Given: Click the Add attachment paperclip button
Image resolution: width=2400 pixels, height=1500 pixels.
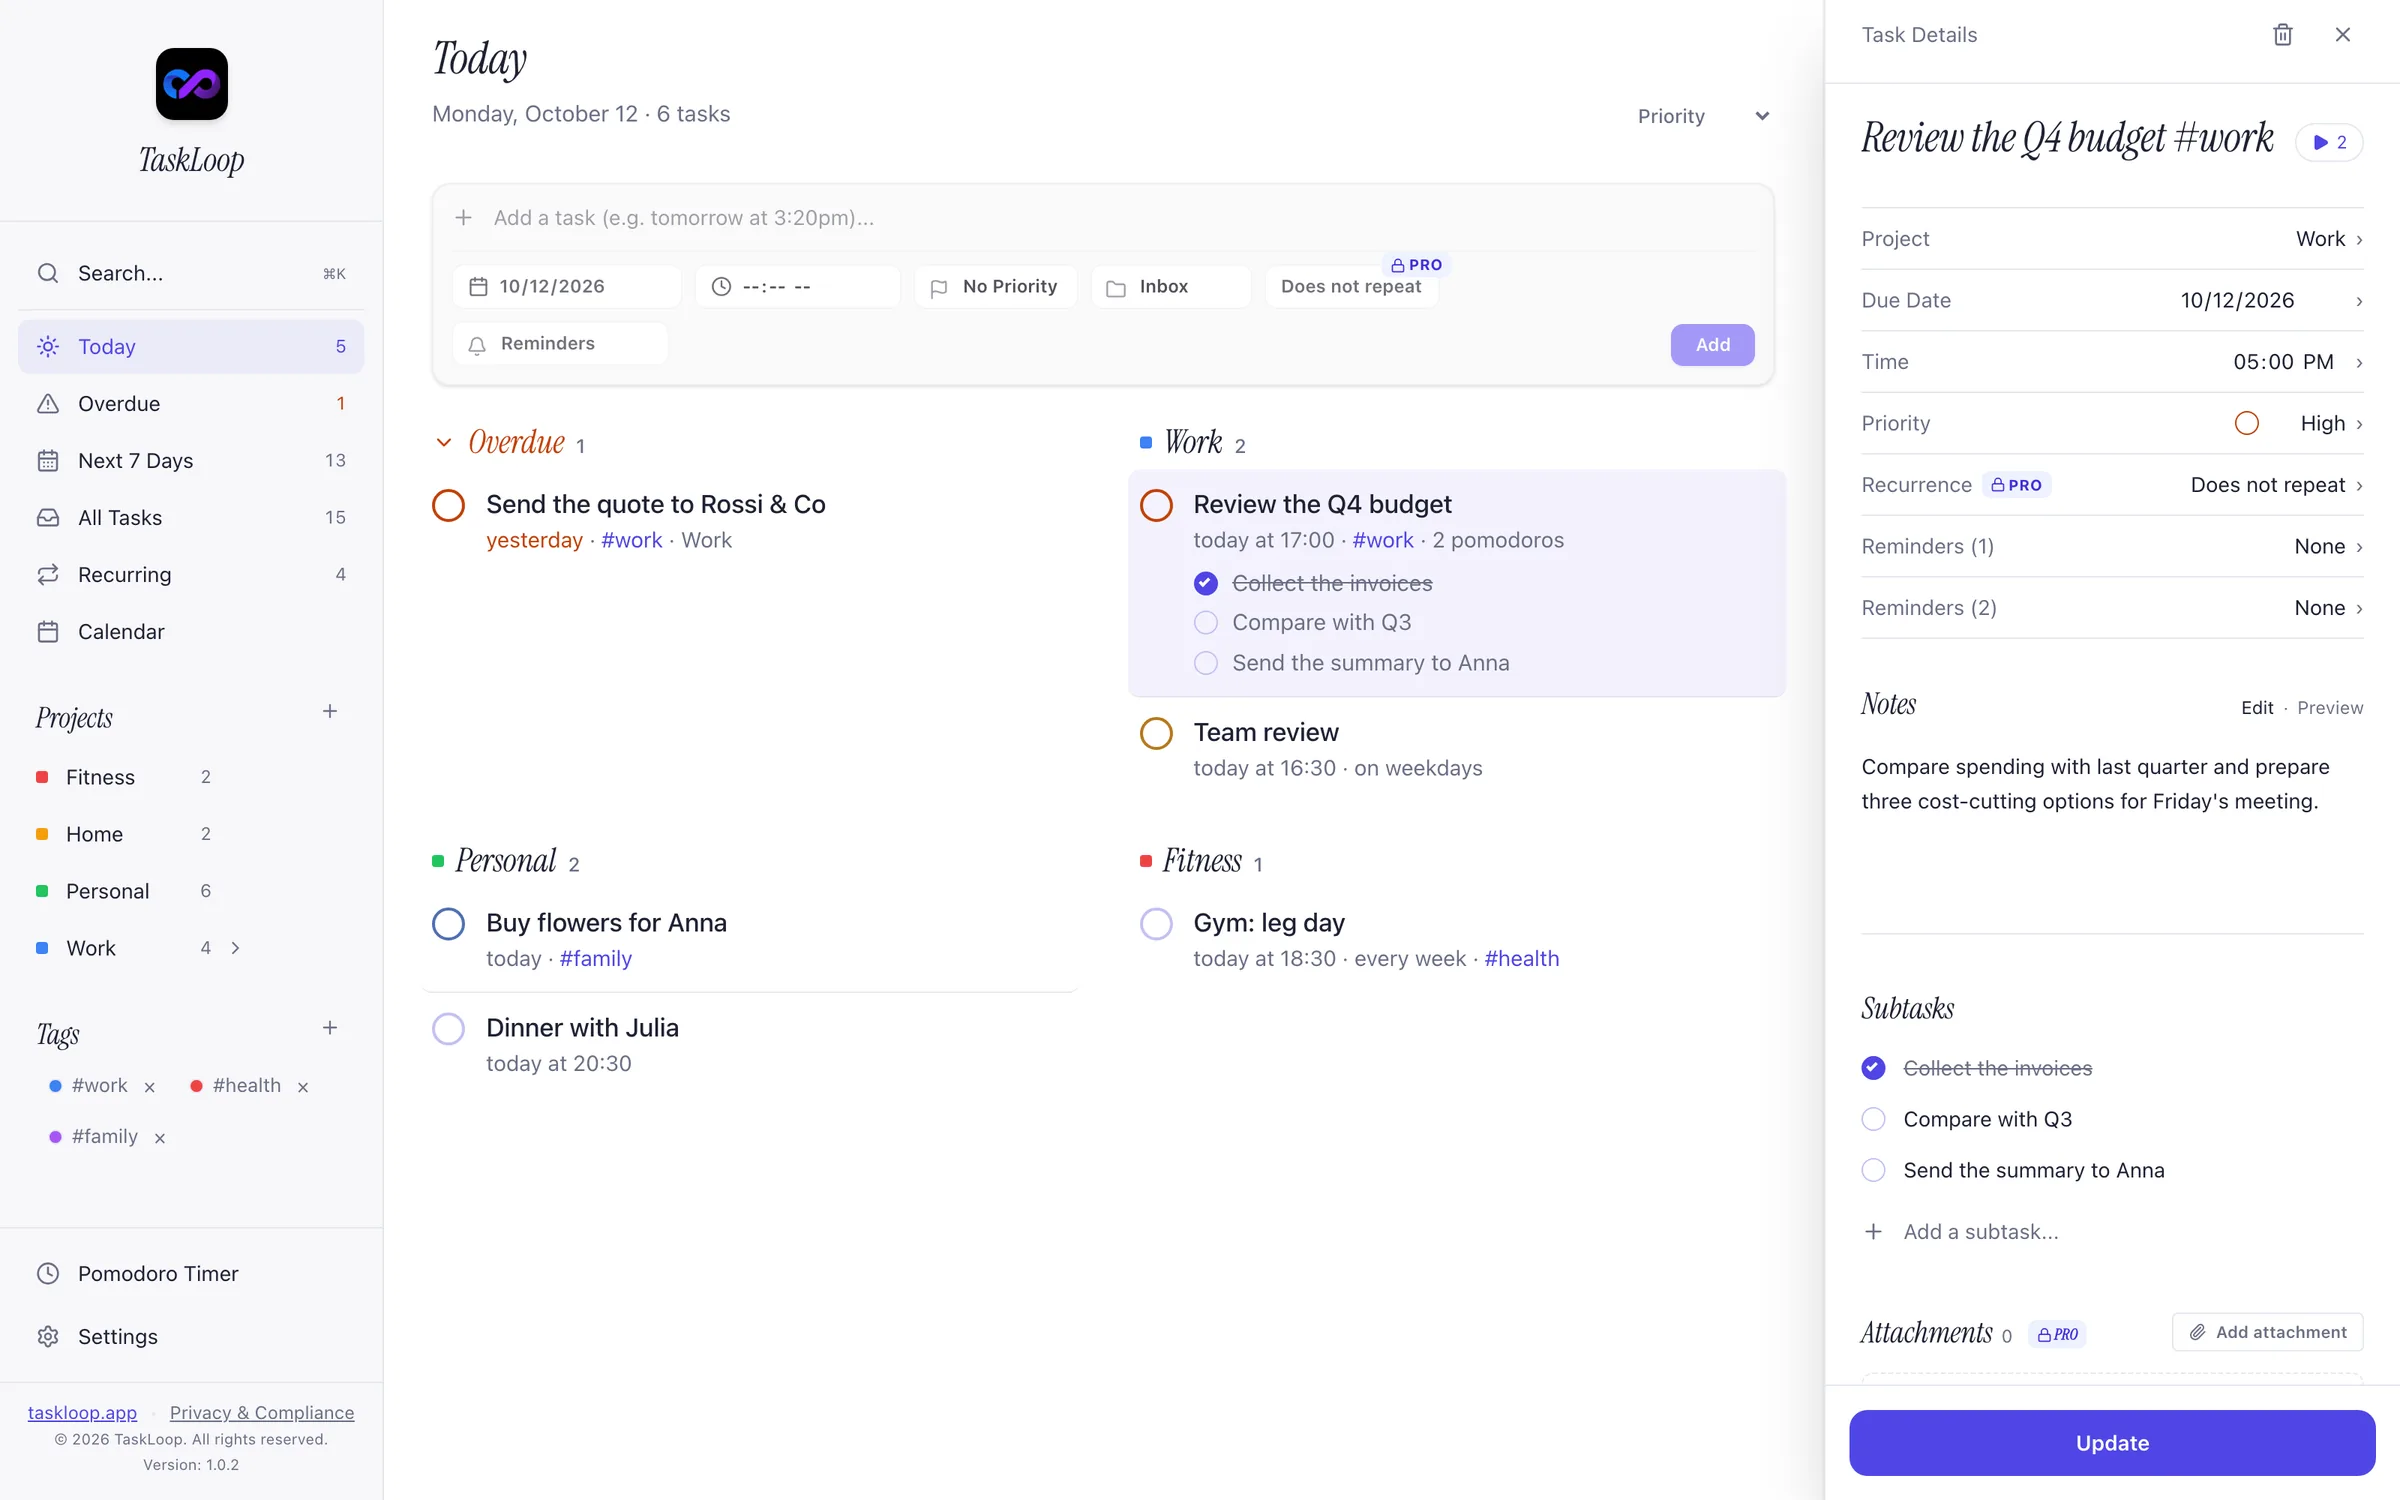Looking at the screenshot, I should pyautogui.click(x=2267, y=1332).
